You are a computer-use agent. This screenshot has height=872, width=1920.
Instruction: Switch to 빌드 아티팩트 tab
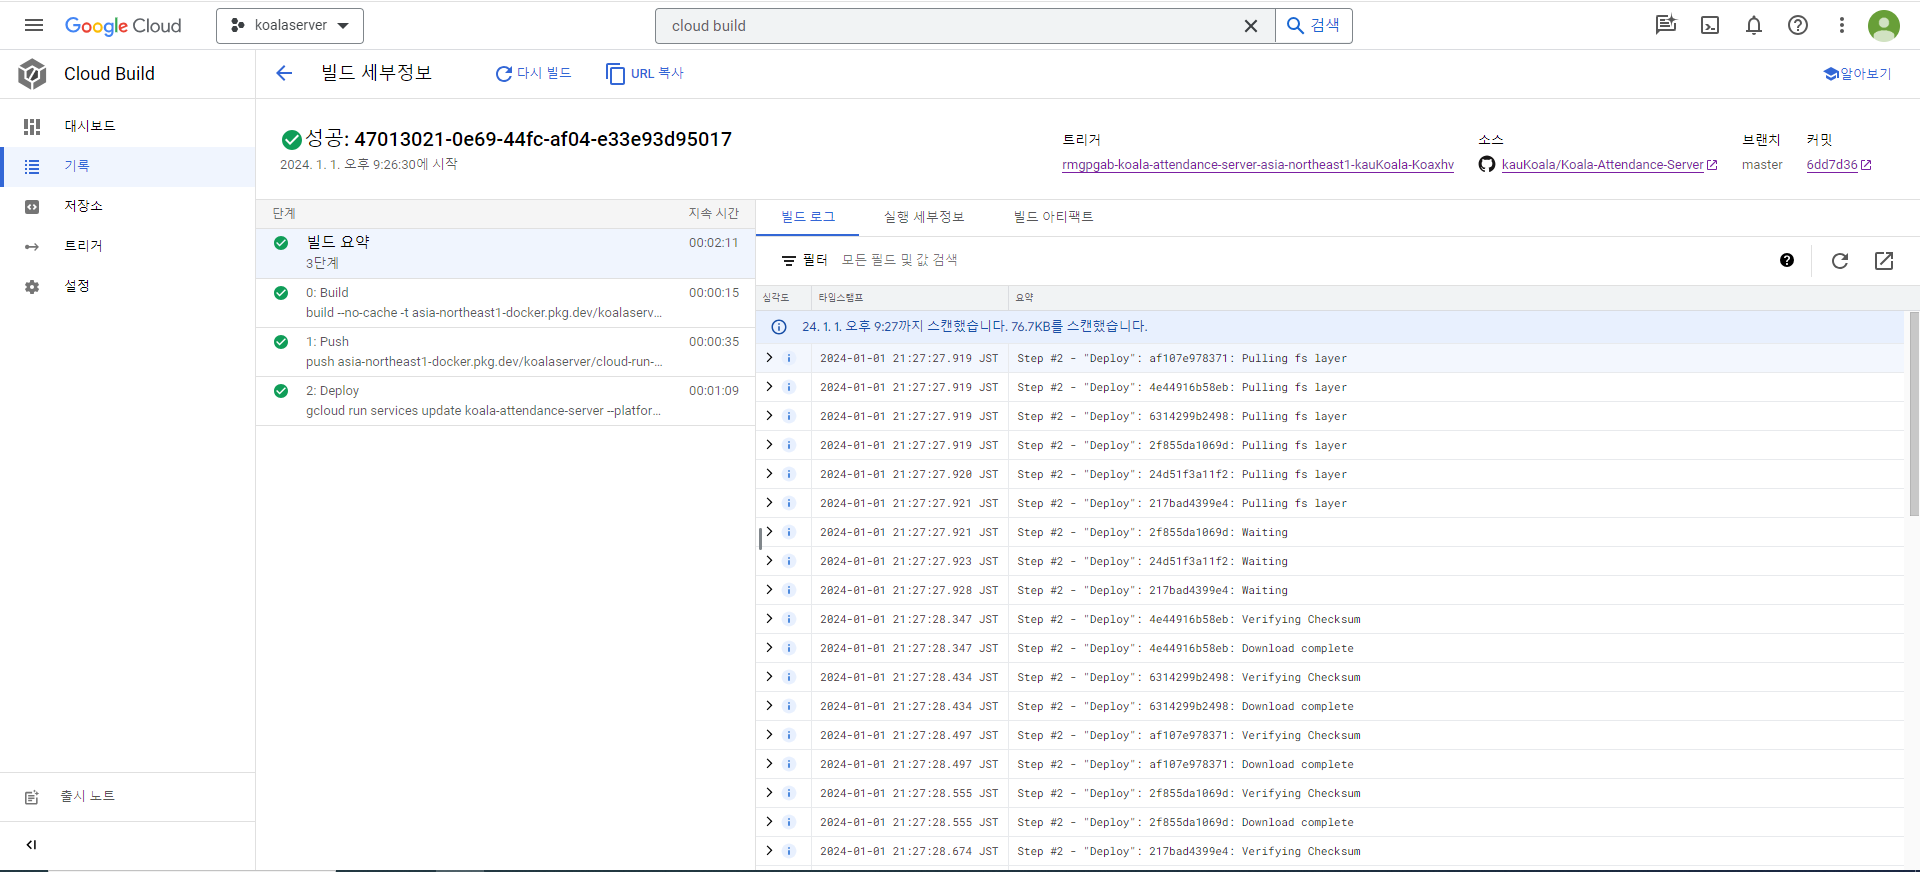[x=1053, y=217]
